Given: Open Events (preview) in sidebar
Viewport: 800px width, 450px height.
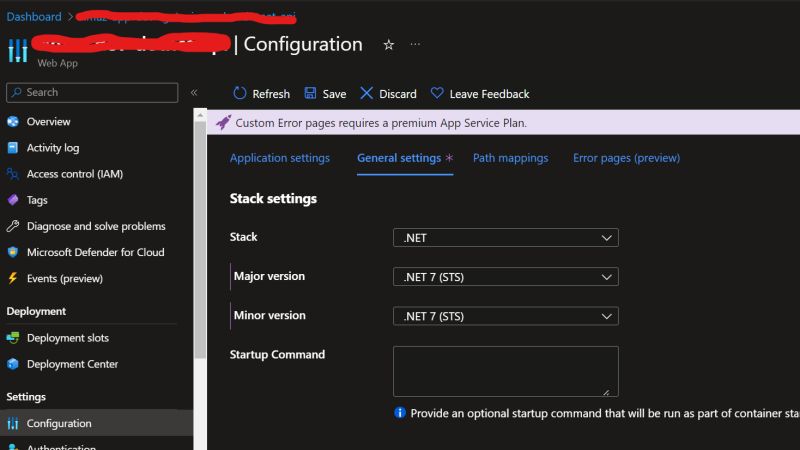Looking at the screenshot, I should pos(65,279).
